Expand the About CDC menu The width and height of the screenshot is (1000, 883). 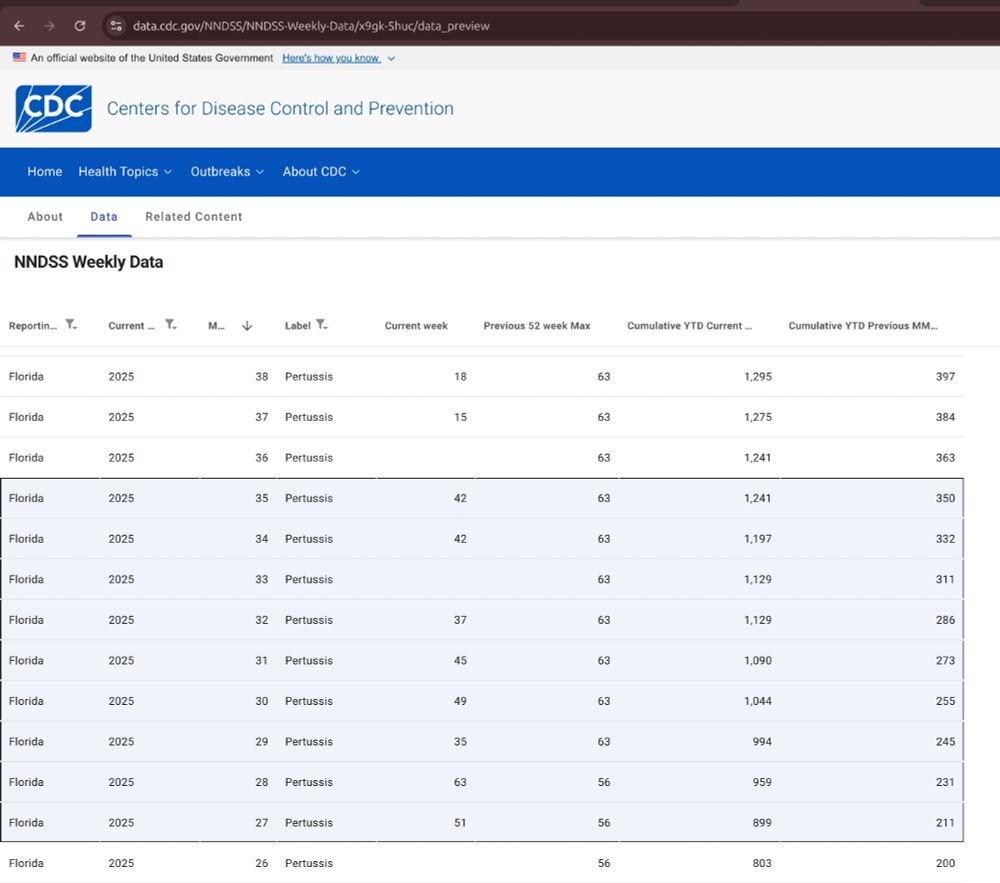[321, 171]
